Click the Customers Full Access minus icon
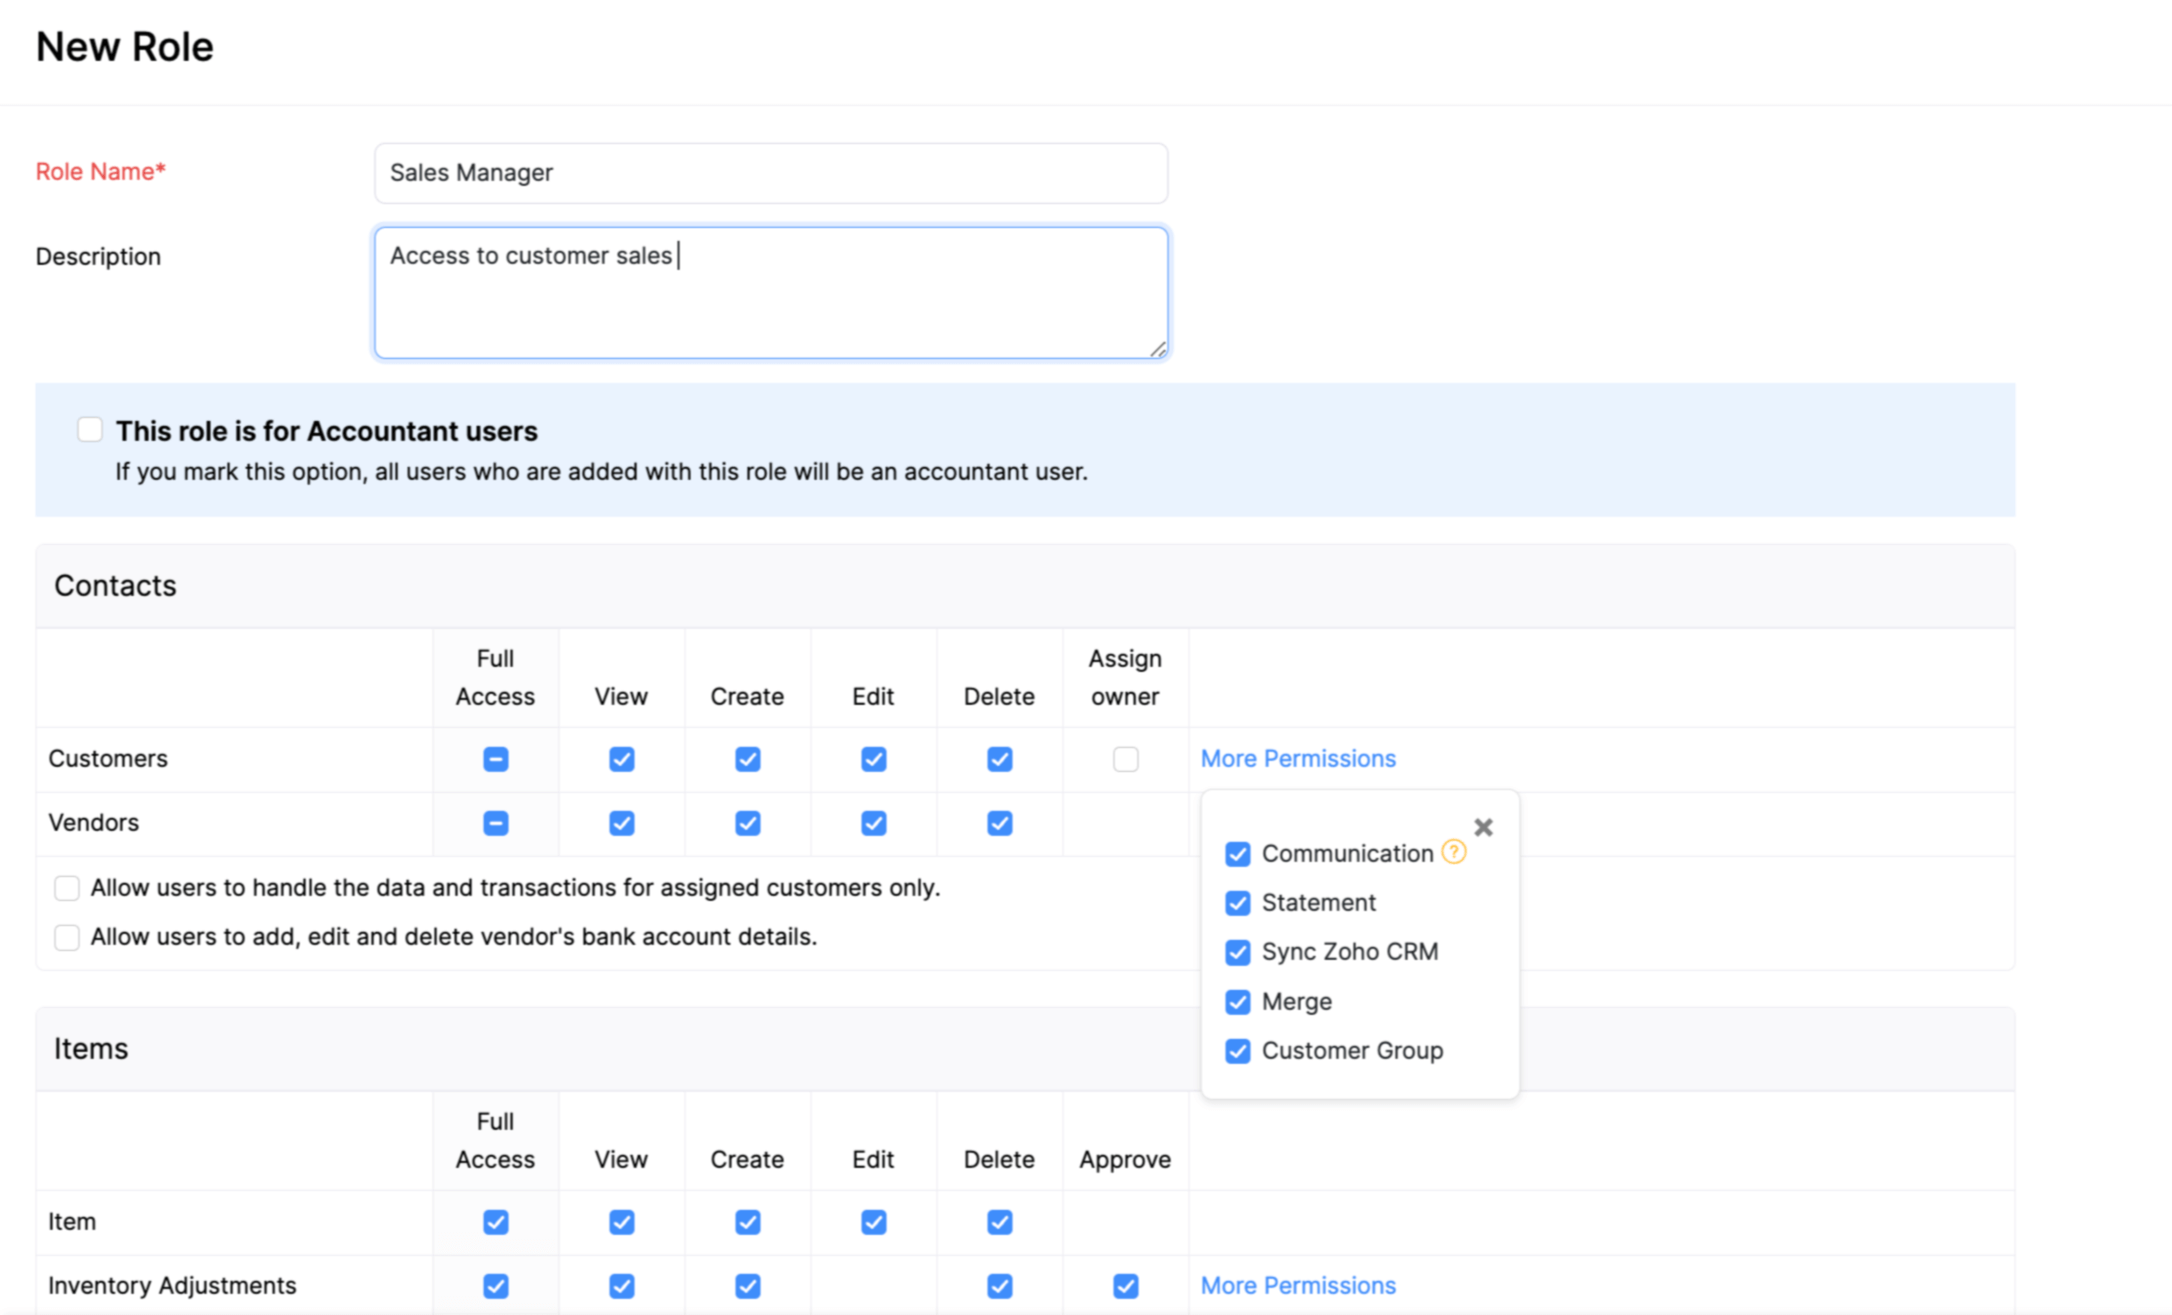Image resolution: width=2172 pixels, height=1315 pixels. tap(495, 758)
